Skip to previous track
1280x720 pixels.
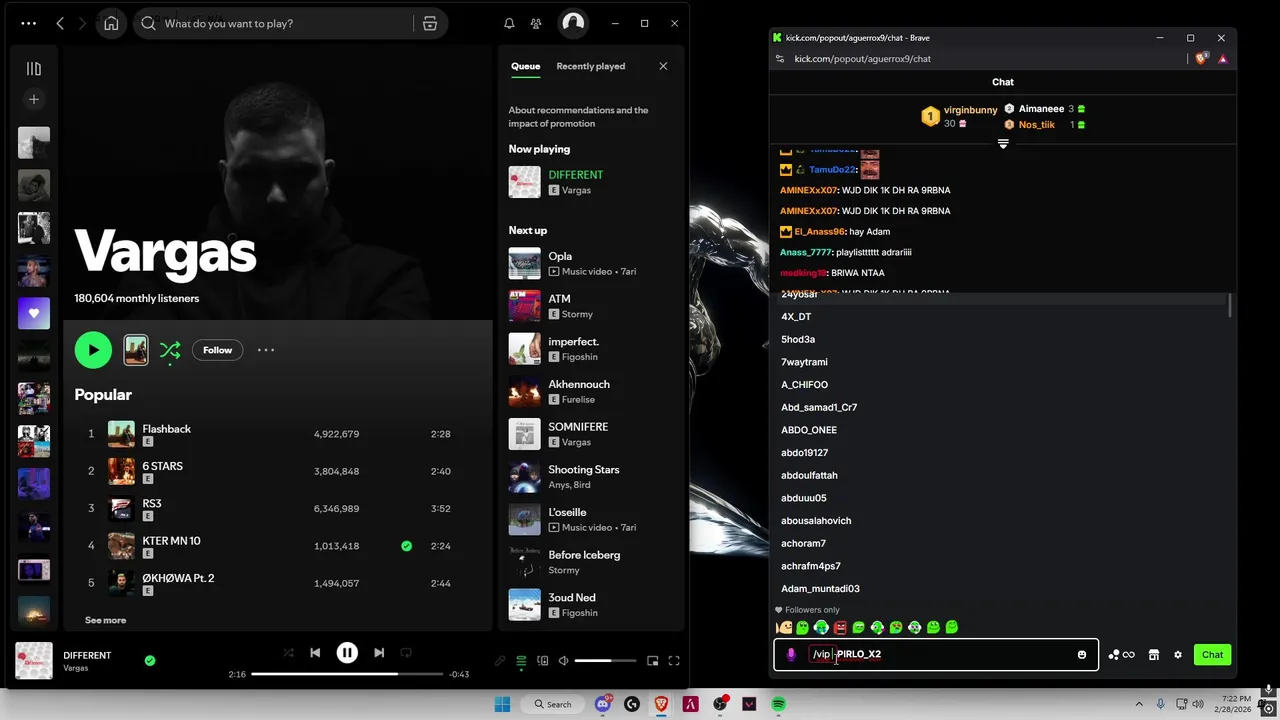[315, 653]
